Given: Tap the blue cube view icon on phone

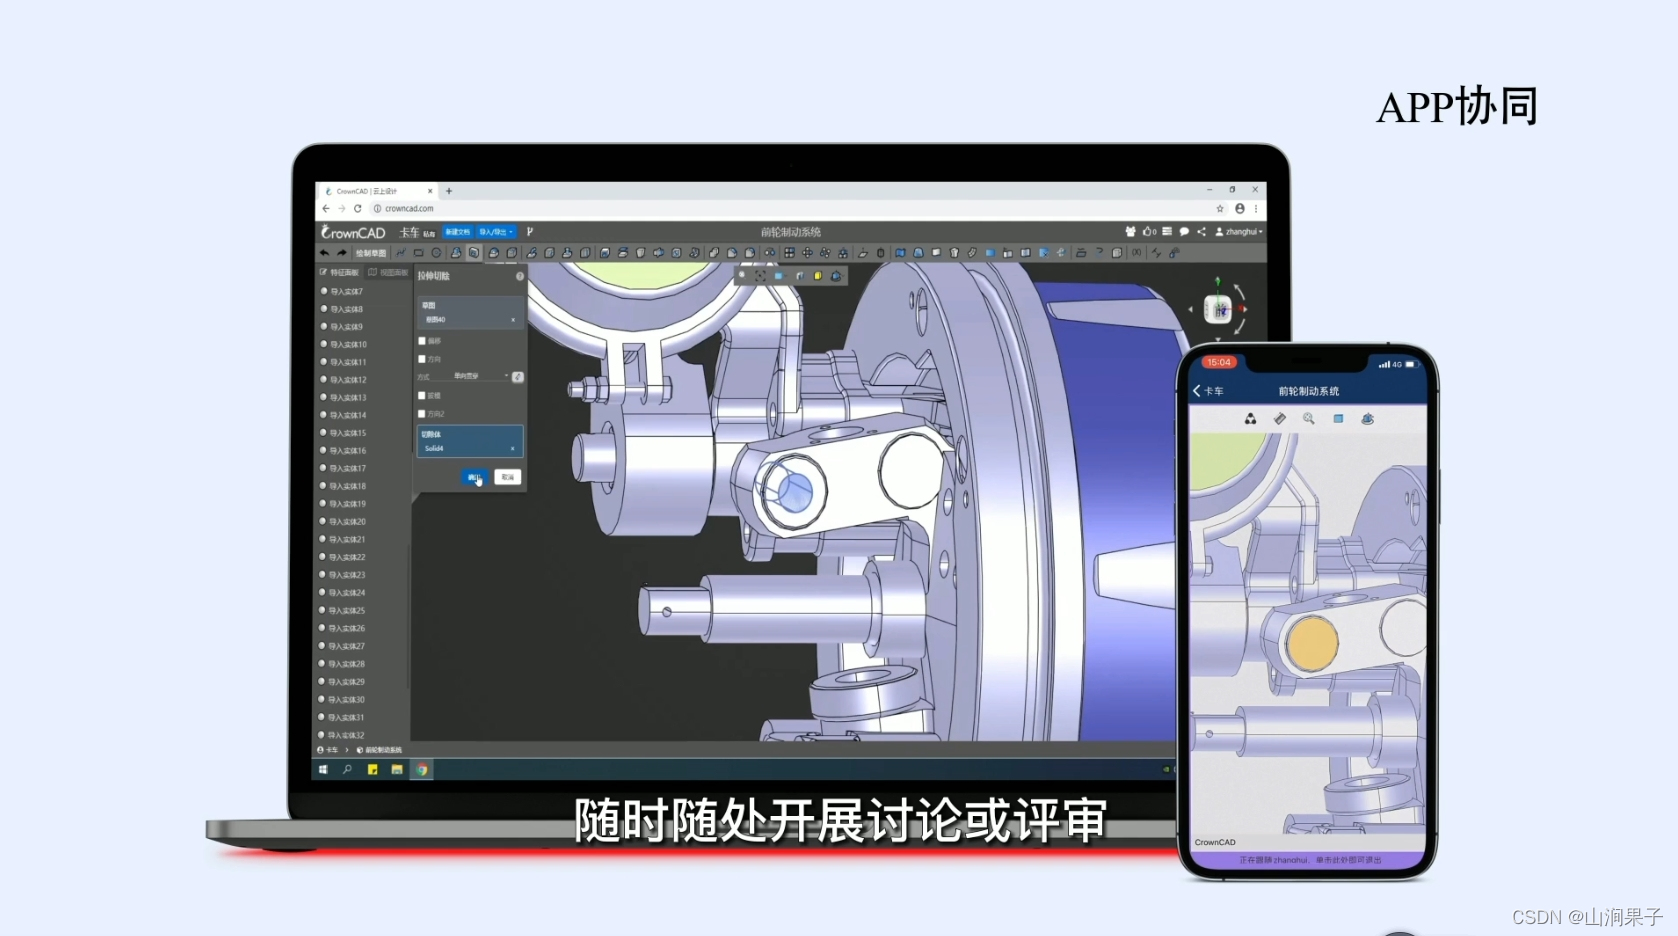Looking at the screenshot, I should coord(1338,419).
